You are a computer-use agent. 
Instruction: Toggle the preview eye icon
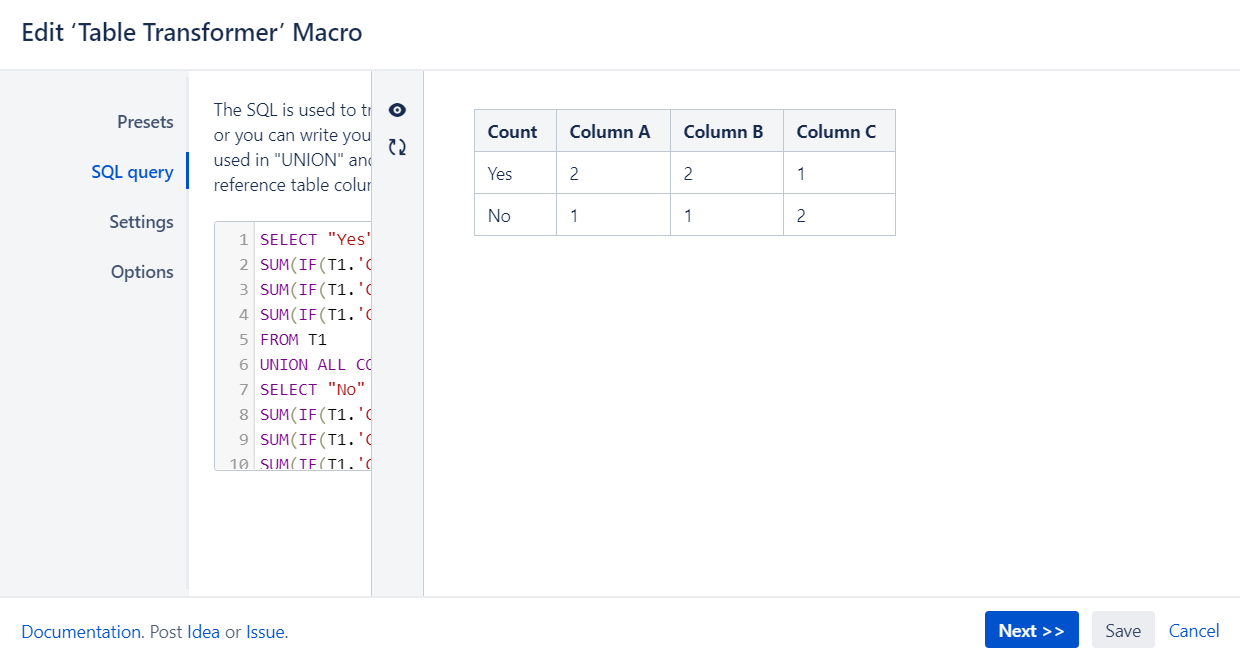[397, 110]
